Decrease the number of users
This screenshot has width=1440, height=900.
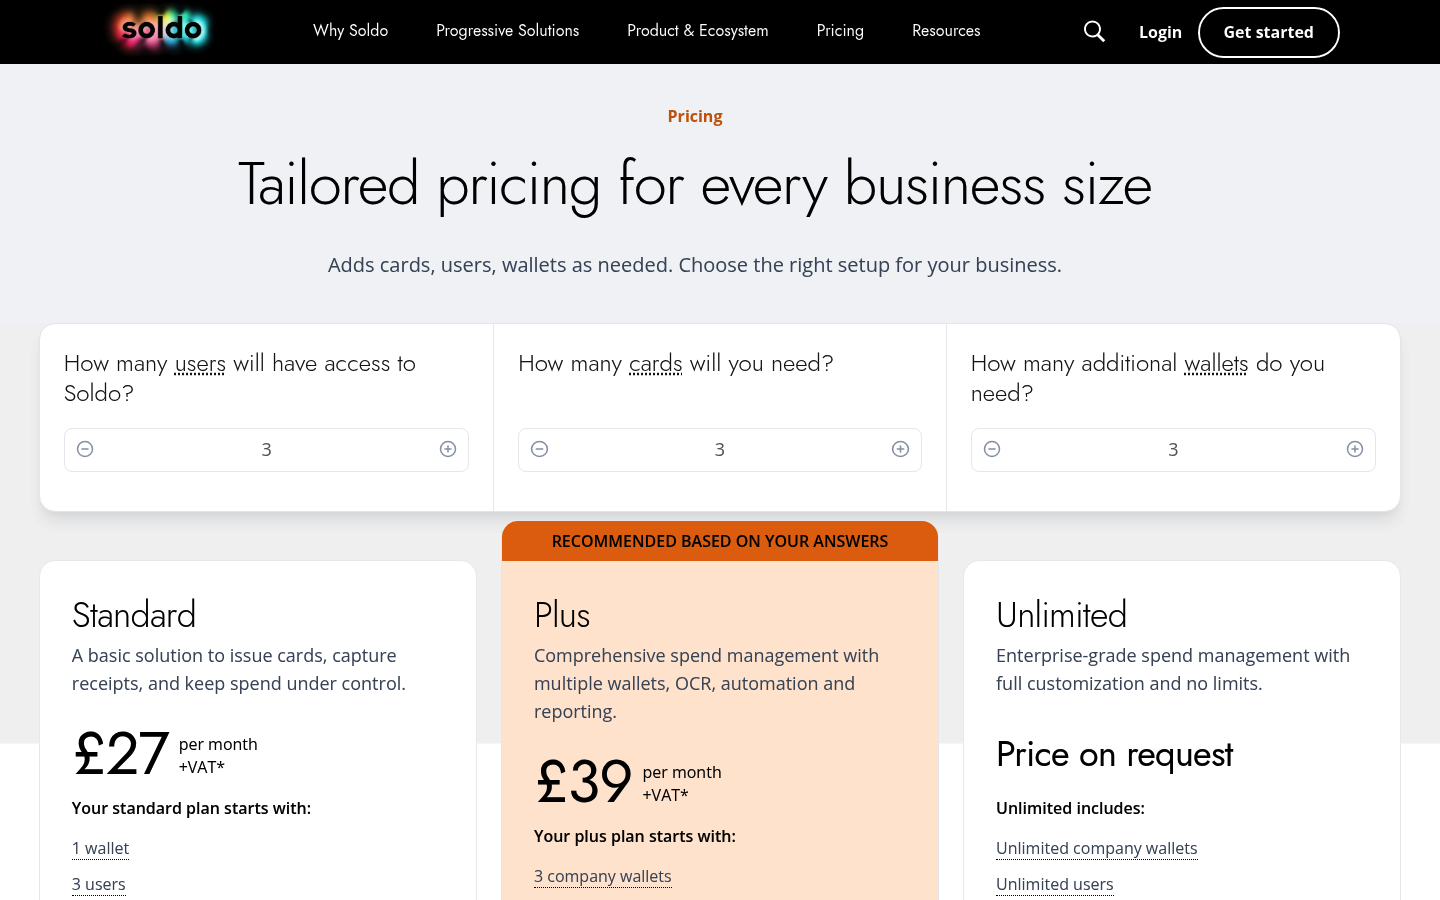click(x=85, y=449)
